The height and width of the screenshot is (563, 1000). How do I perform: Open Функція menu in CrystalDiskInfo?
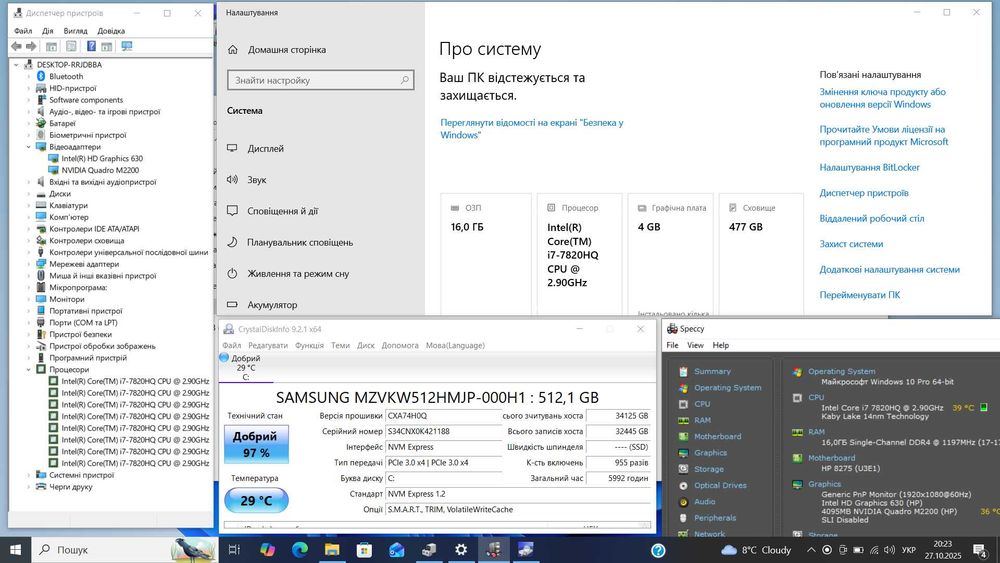pos(309,345)
